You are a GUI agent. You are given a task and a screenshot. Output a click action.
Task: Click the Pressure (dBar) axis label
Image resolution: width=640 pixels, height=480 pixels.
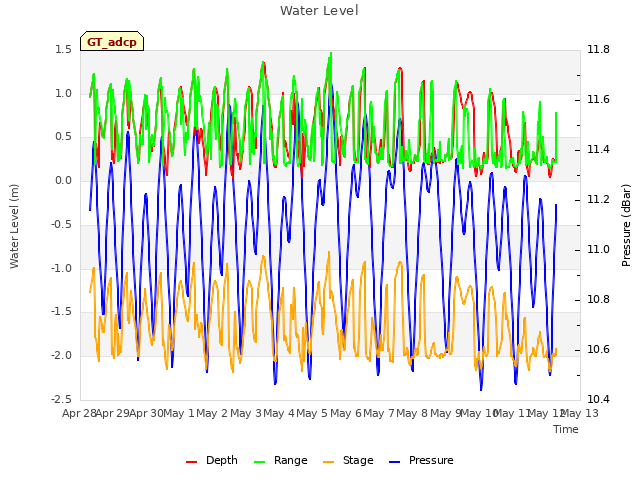pos(626,225)
